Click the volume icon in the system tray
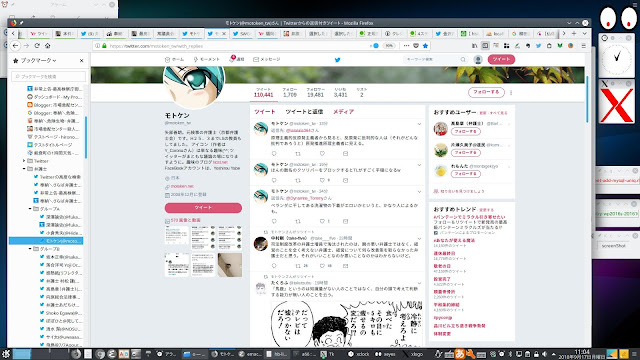640x360 pixels. 544,354
